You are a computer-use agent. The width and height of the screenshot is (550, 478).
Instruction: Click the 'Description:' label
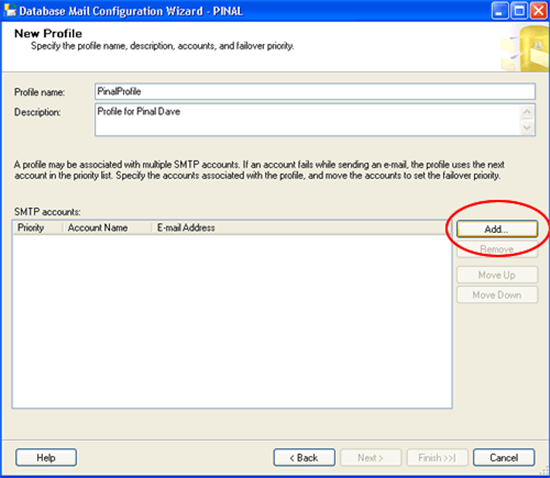click(x=37, y=112)
